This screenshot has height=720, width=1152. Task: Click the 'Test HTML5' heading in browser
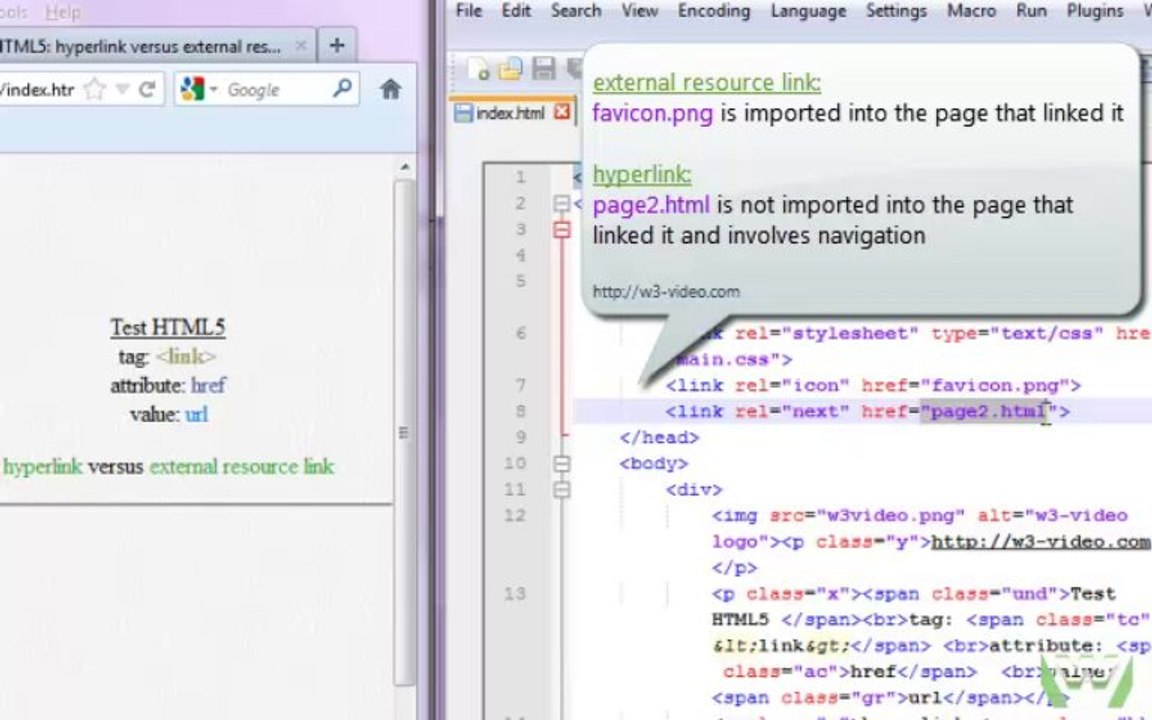coord(168,327)
